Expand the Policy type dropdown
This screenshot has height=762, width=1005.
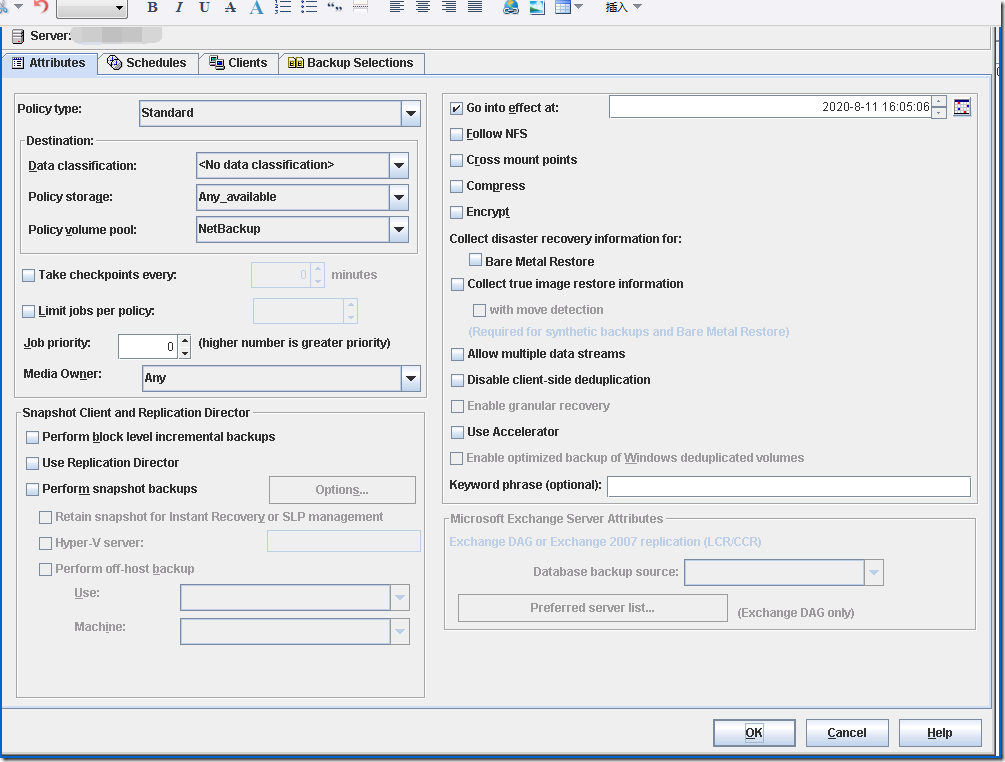(411, 113)
